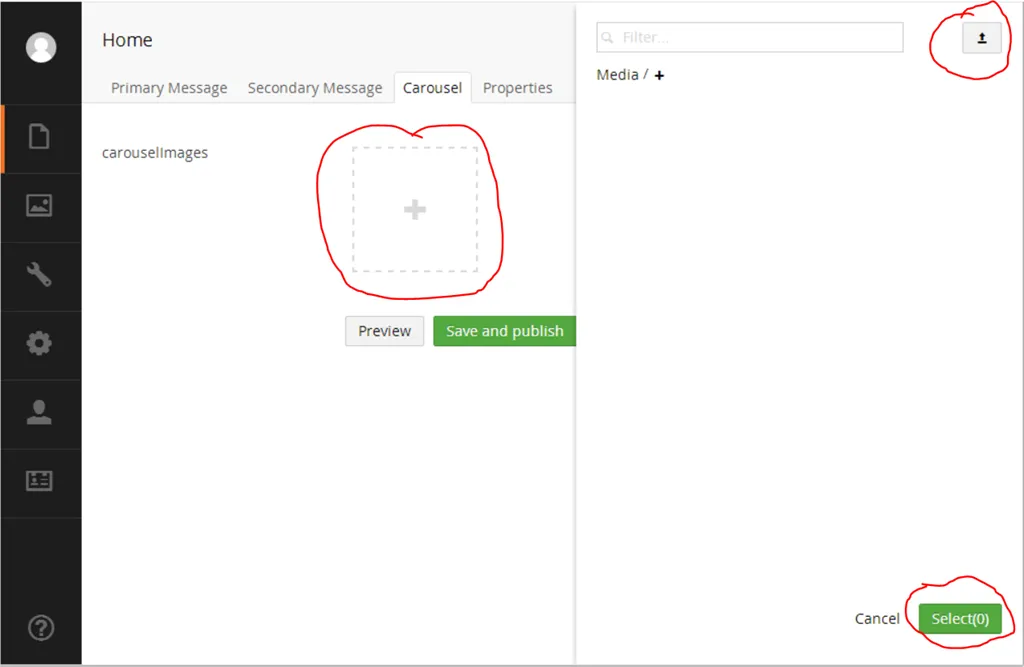Open the Settings wrench section

click(39, 275)
